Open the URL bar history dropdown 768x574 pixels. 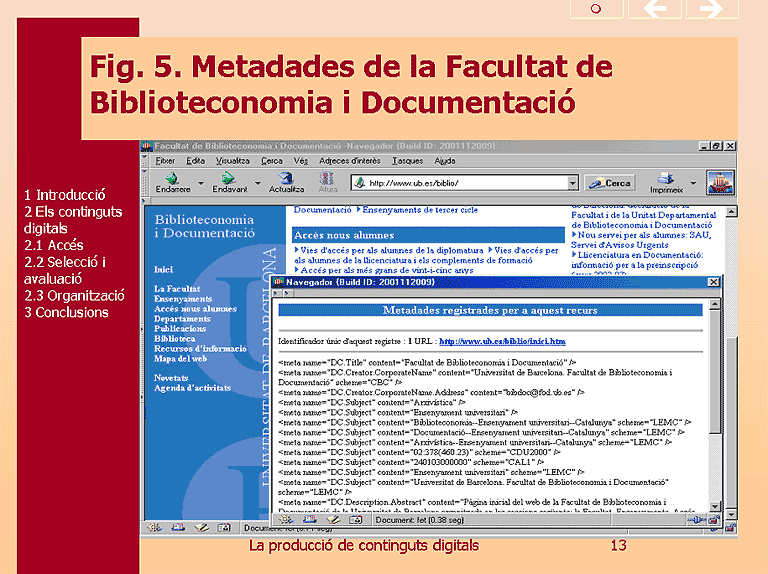coord(573,183)
